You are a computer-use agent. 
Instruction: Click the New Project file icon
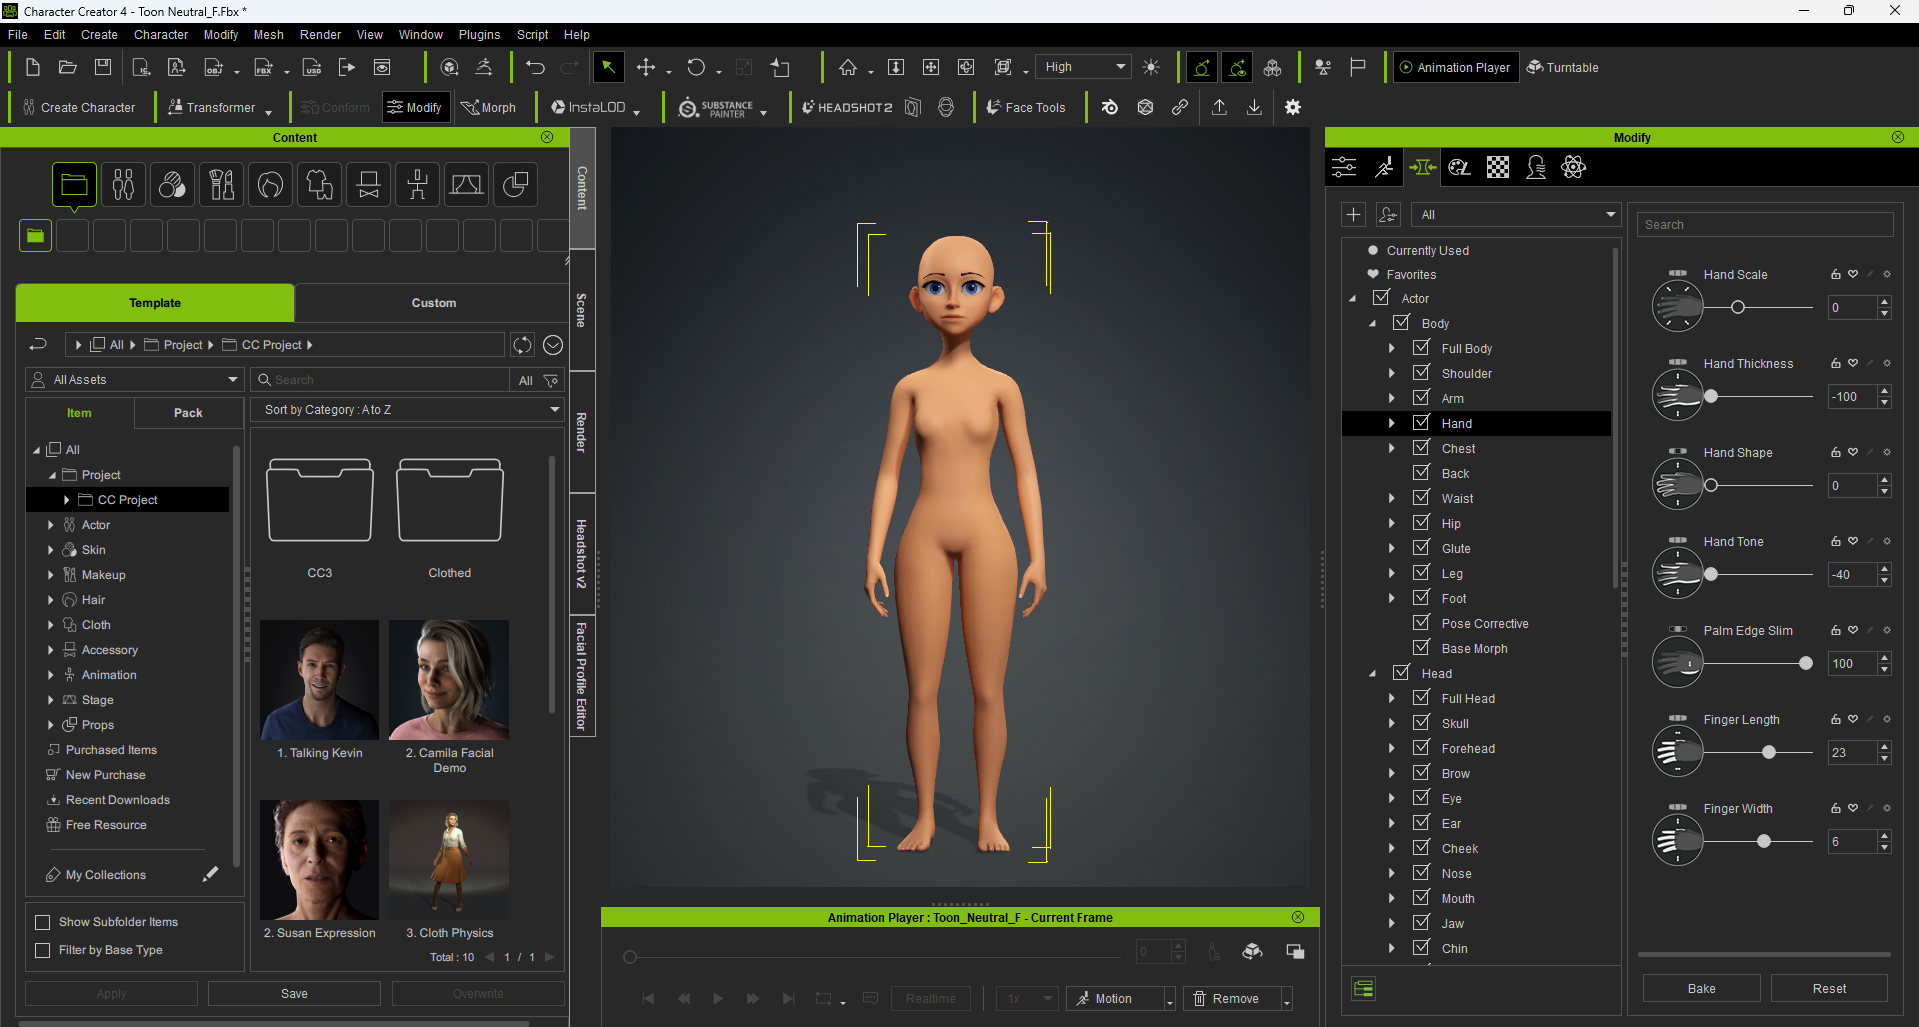point(33,67)
